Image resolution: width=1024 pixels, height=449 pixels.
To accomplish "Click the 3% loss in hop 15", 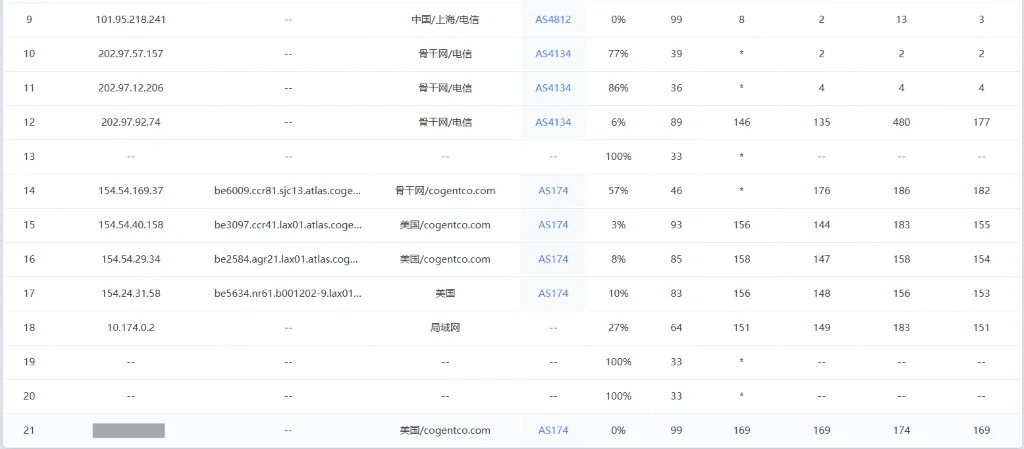I will coord(618,224).
